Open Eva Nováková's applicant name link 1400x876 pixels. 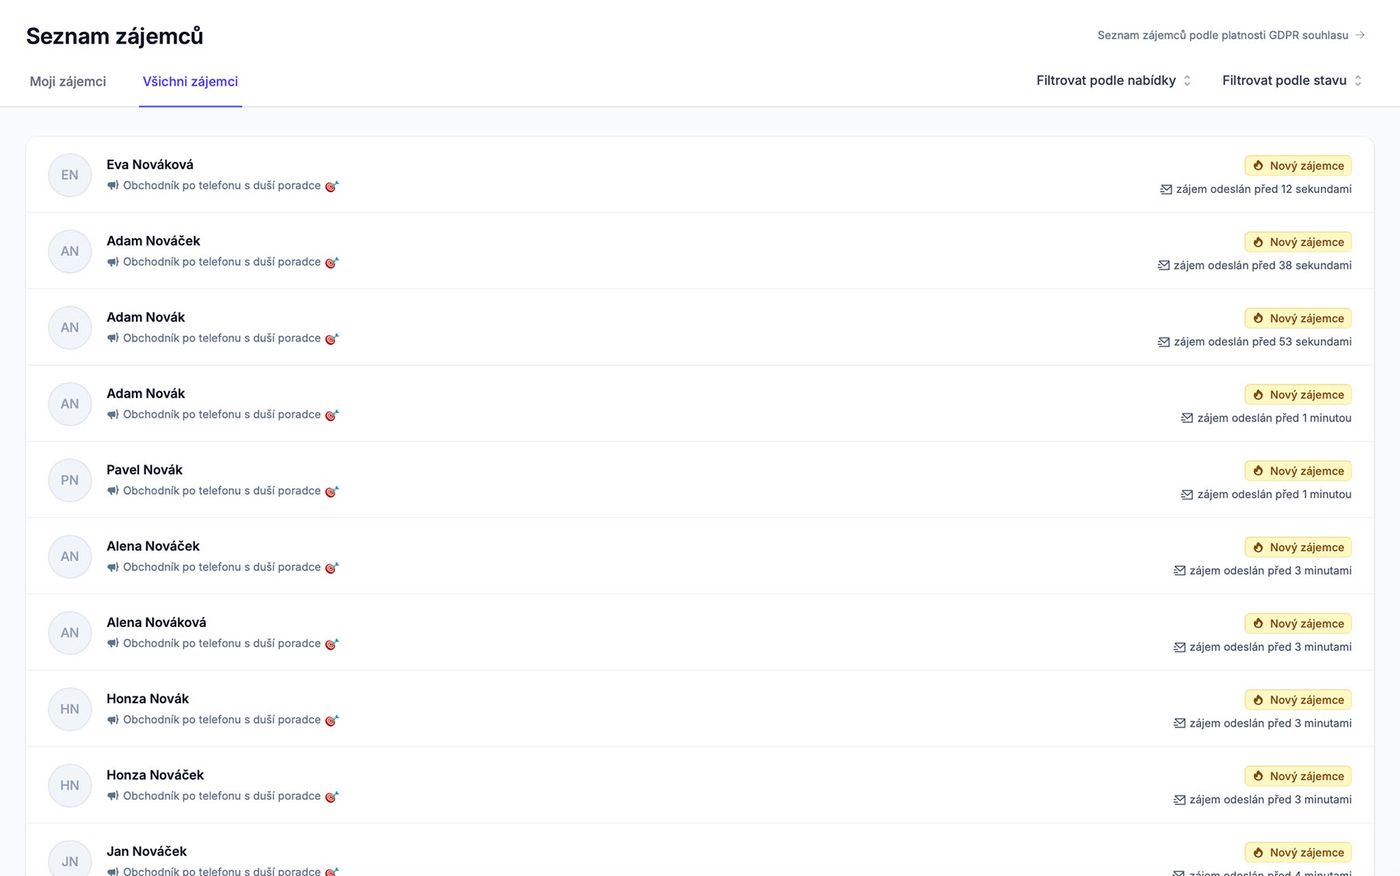(150, 165)
